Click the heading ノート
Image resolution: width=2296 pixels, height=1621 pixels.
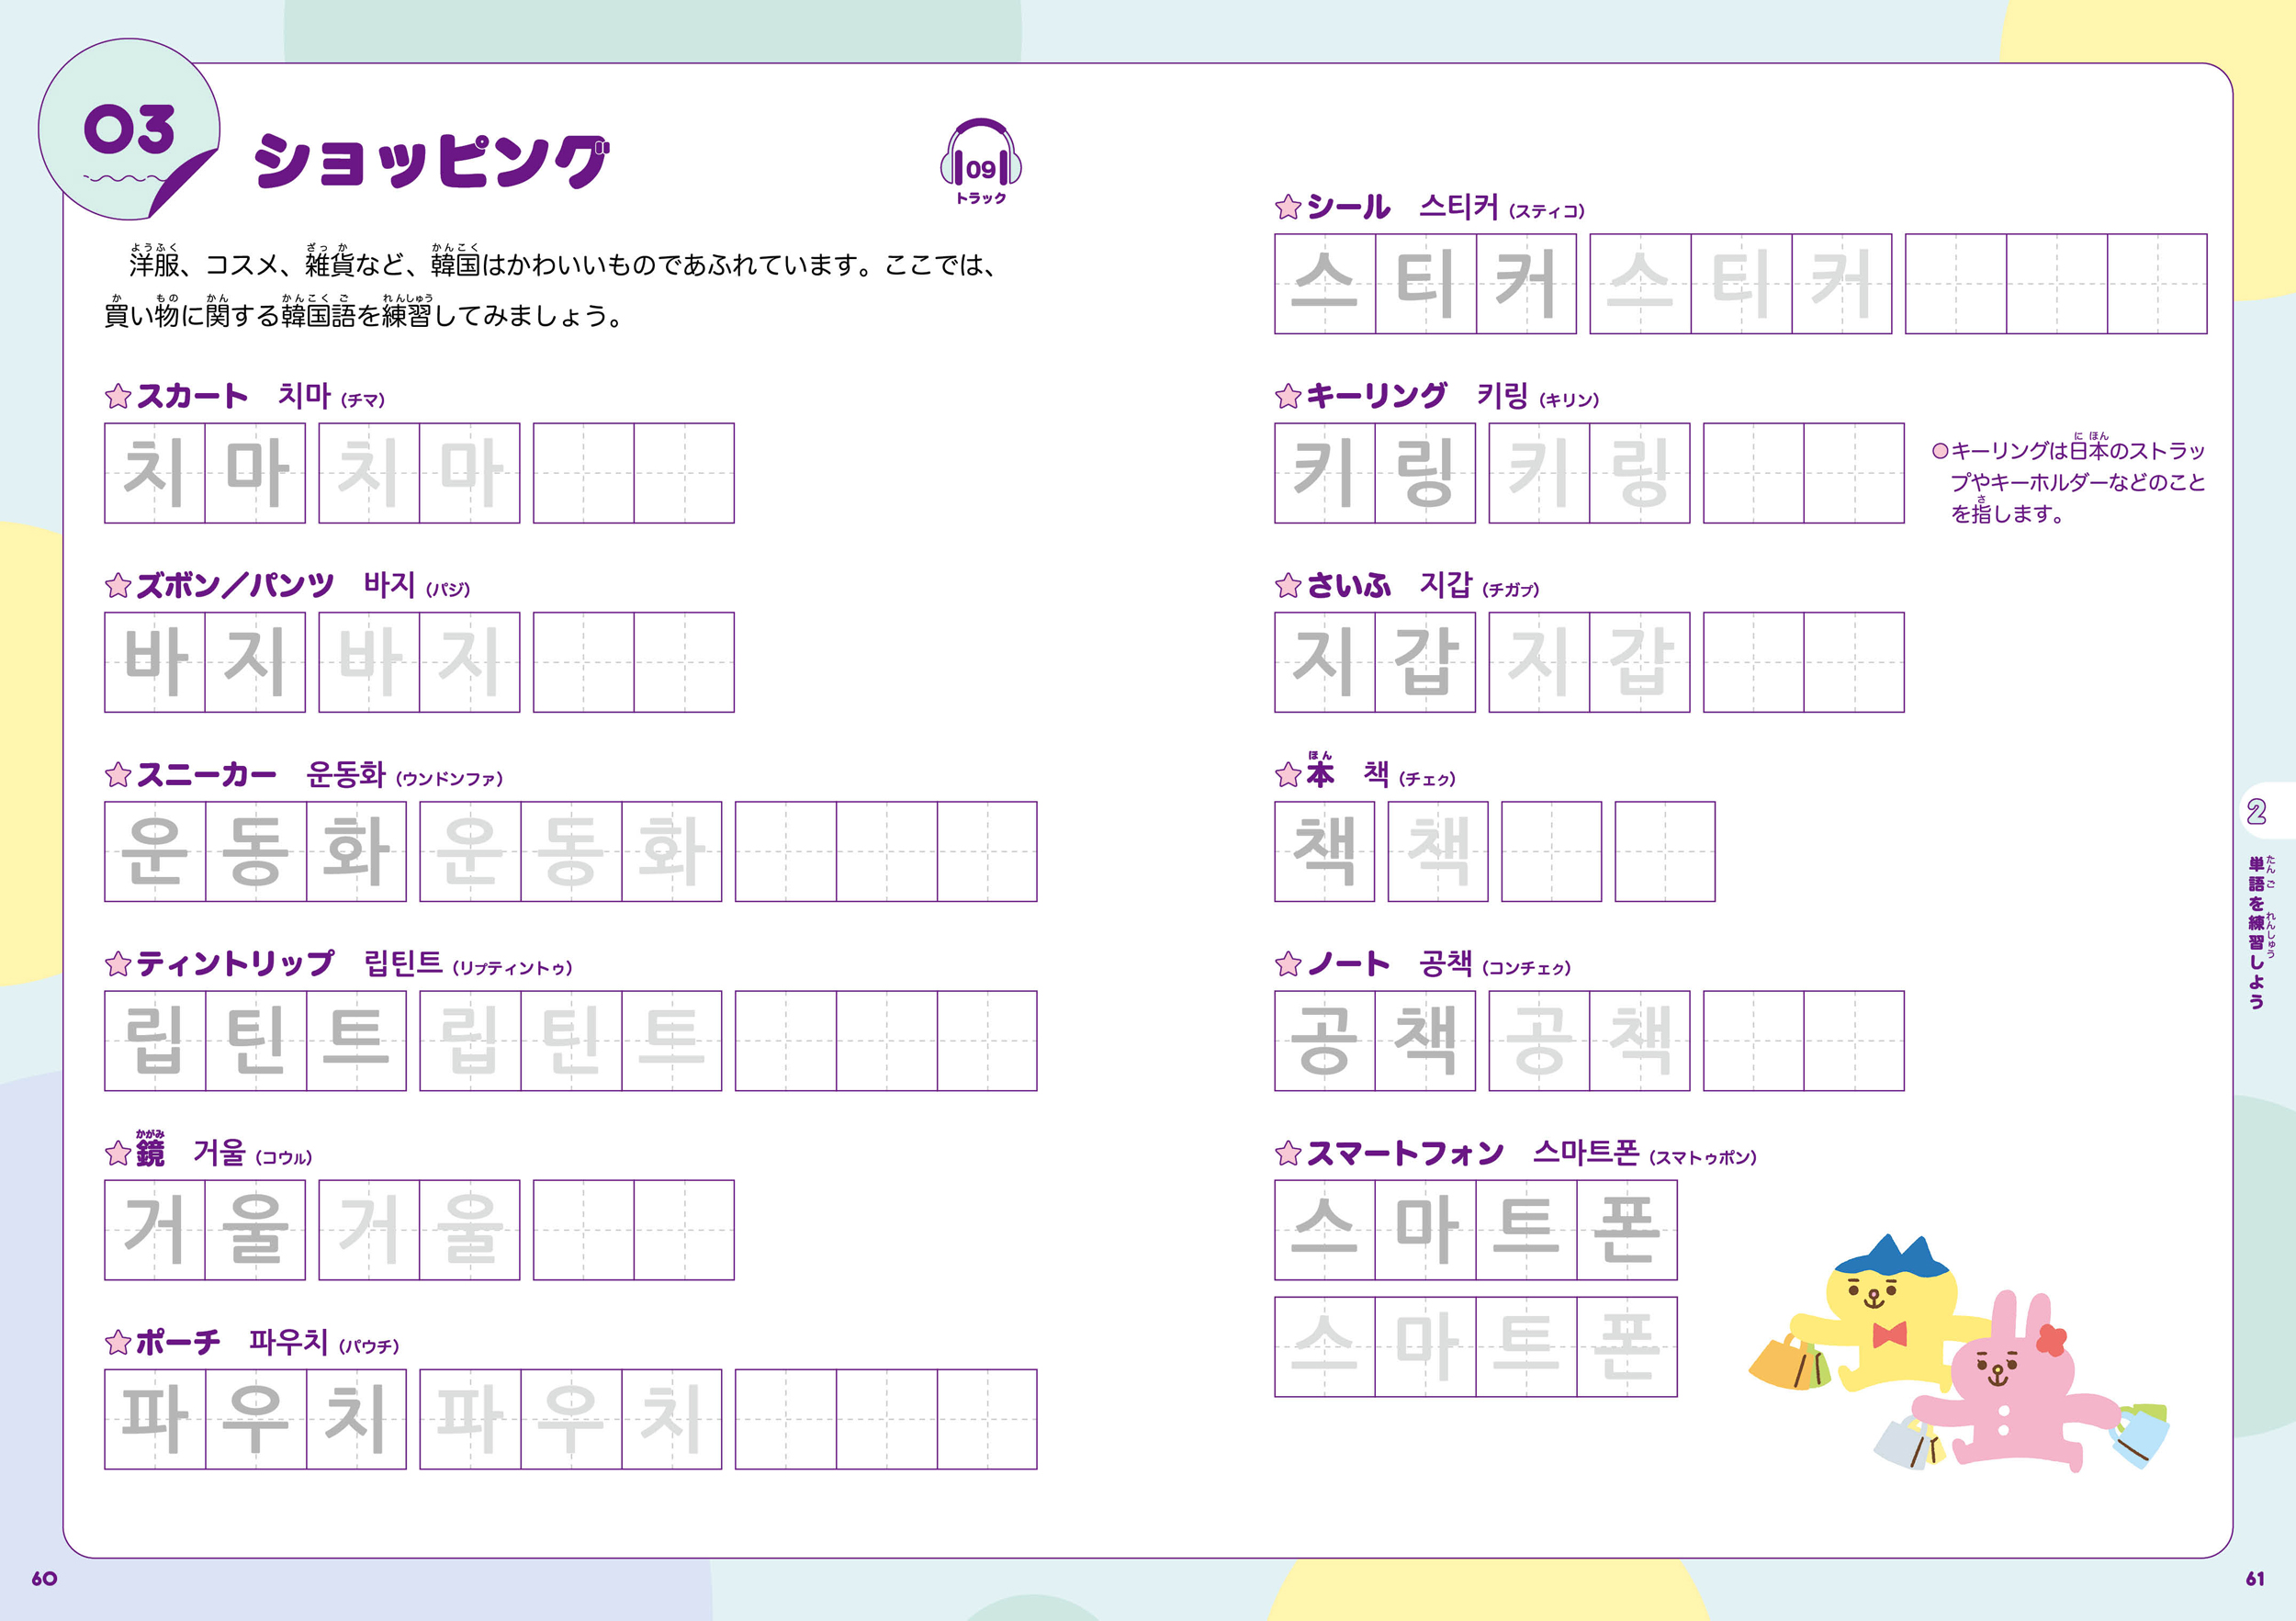[x=1348, y=963]
